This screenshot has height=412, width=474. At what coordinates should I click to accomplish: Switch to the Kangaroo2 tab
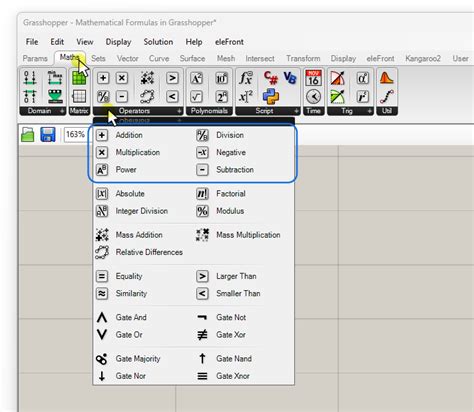click(423, 58)
